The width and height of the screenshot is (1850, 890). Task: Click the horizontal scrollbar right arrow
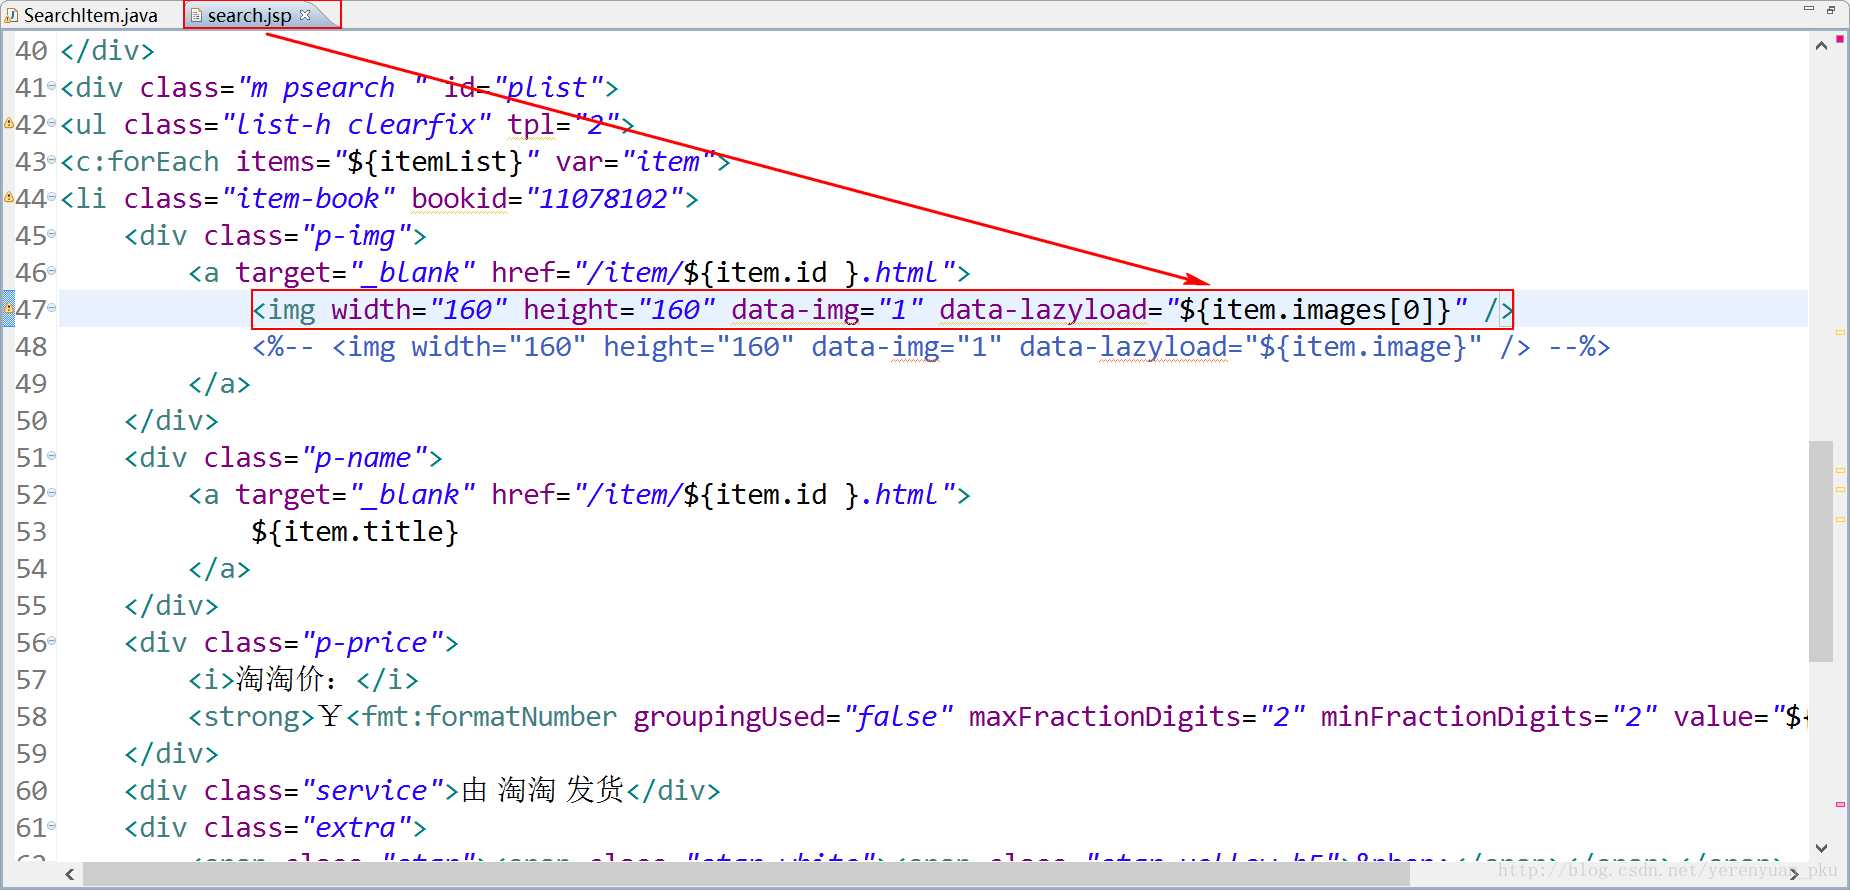tap(1795, 874)
